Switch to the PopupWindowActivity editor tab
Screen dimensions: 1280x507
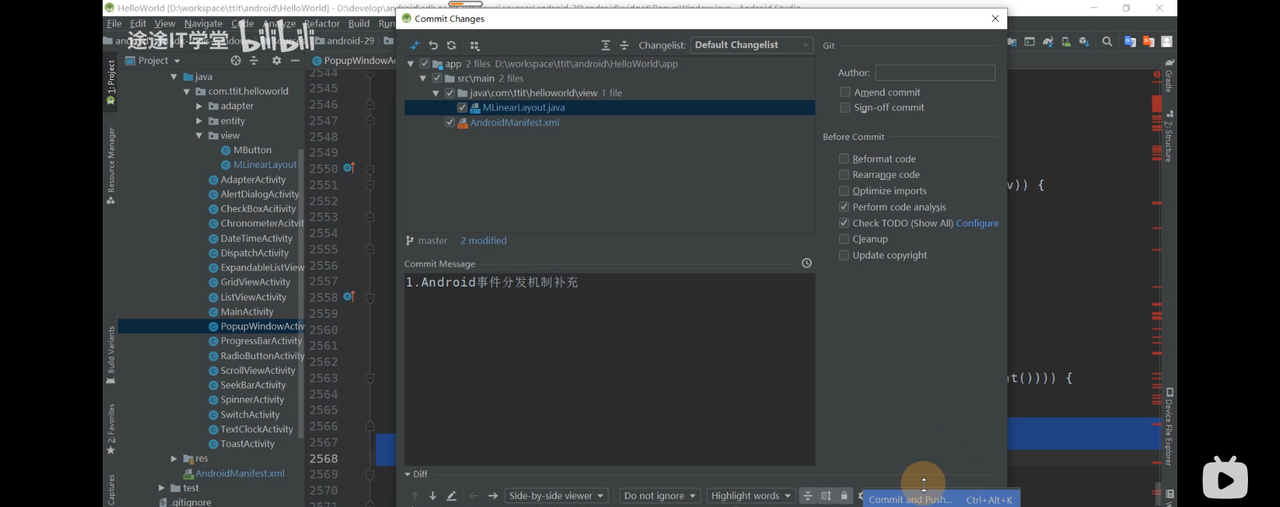pyautogui.click(x=352, y=61)
